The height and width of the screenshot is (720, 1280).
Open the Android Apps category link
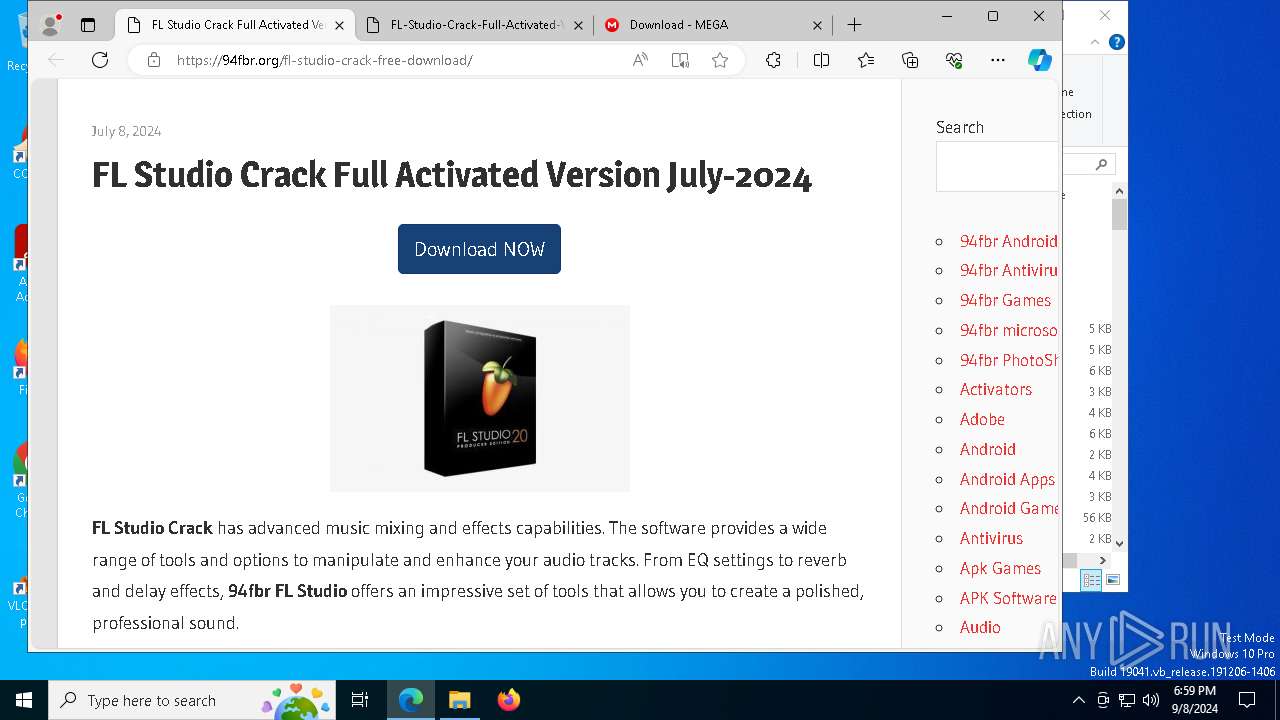click(x=1007, y=479)
